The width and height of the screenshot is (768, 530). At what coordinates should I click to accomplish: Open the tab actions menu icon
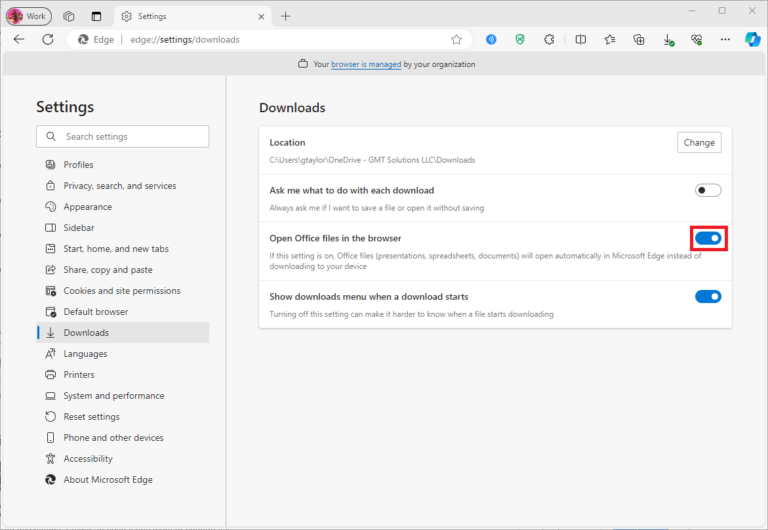tap(96, 16)
